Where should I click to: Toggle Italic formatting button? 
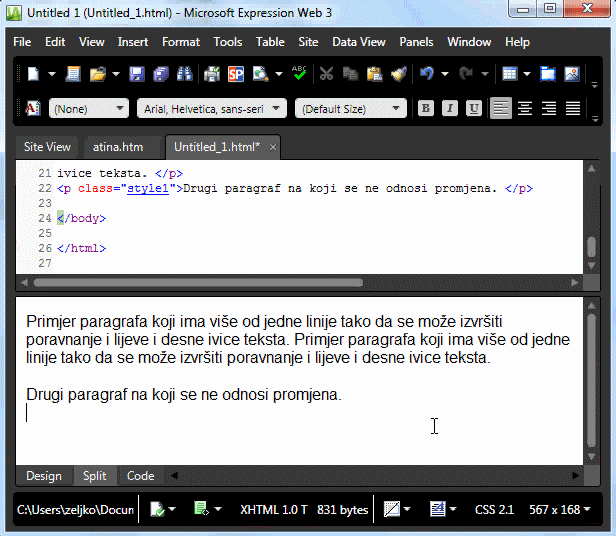point(450,108)
